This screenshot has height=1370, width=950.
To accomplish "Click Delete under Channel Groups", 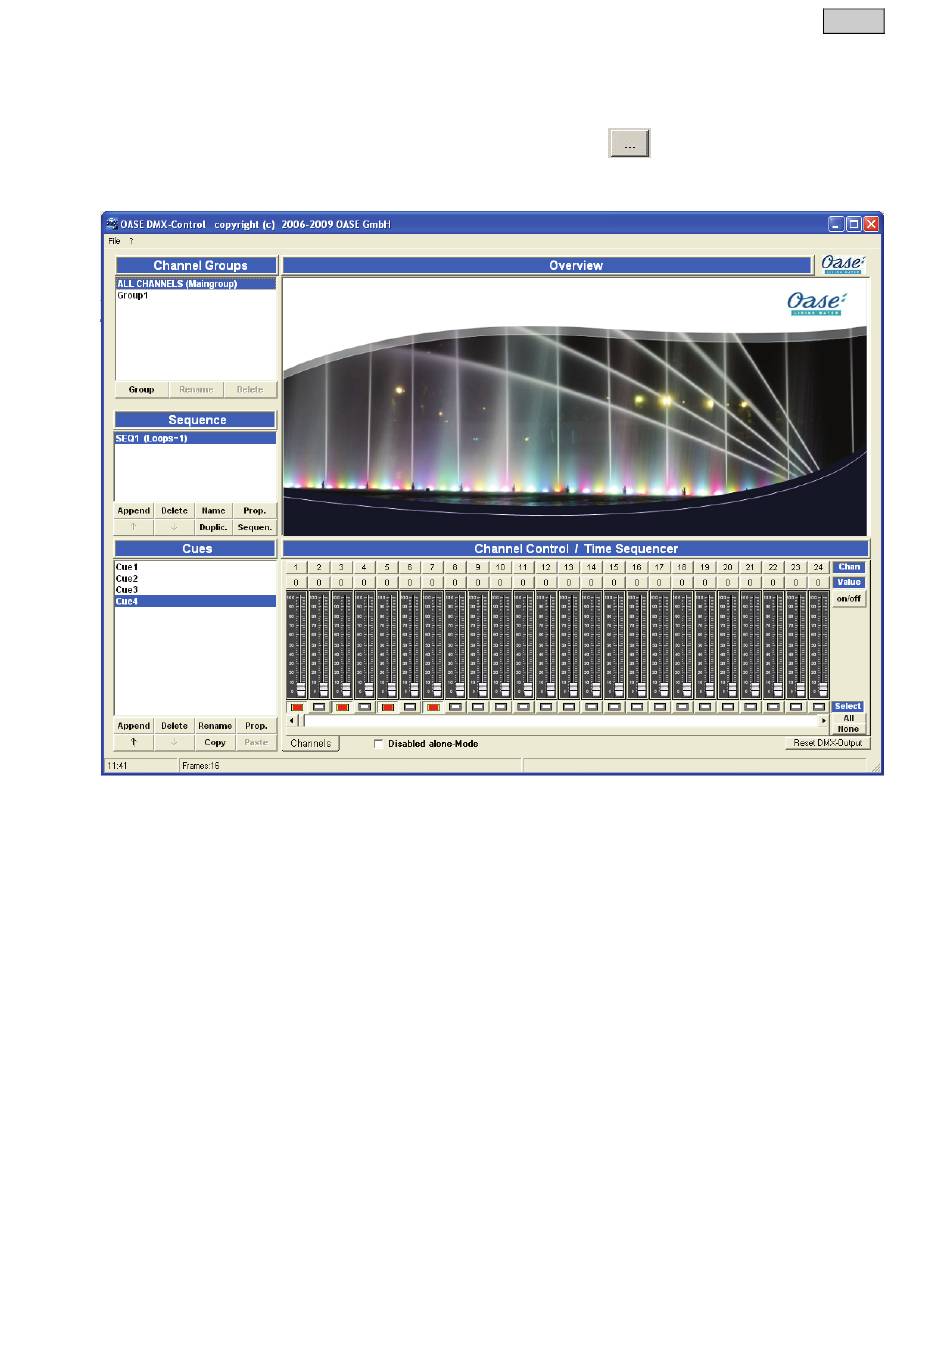I will coord(250,390).
